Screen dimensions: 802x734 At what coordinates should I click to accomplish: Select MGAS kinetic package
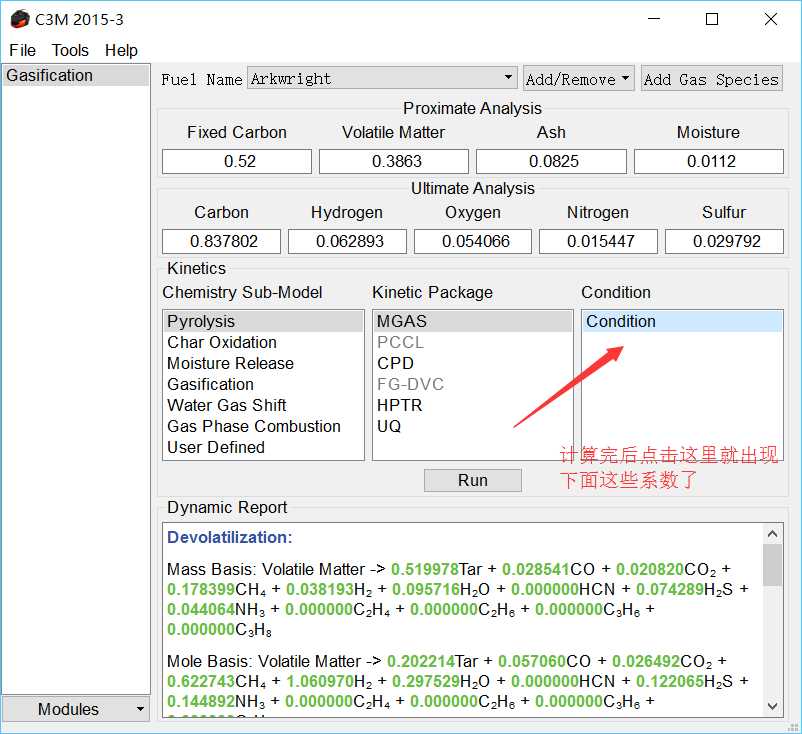[473, 321]
